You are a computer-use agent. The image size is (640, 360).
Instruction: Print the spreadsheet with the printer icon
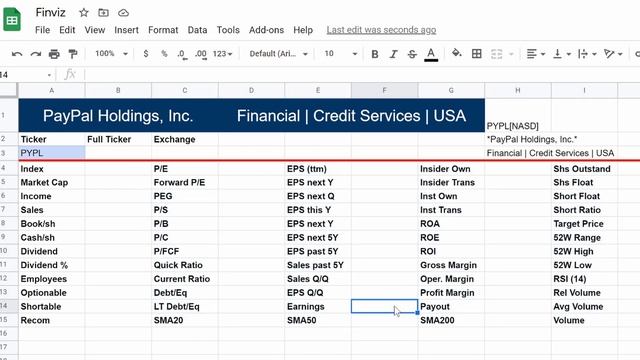(x=54, y=54)
